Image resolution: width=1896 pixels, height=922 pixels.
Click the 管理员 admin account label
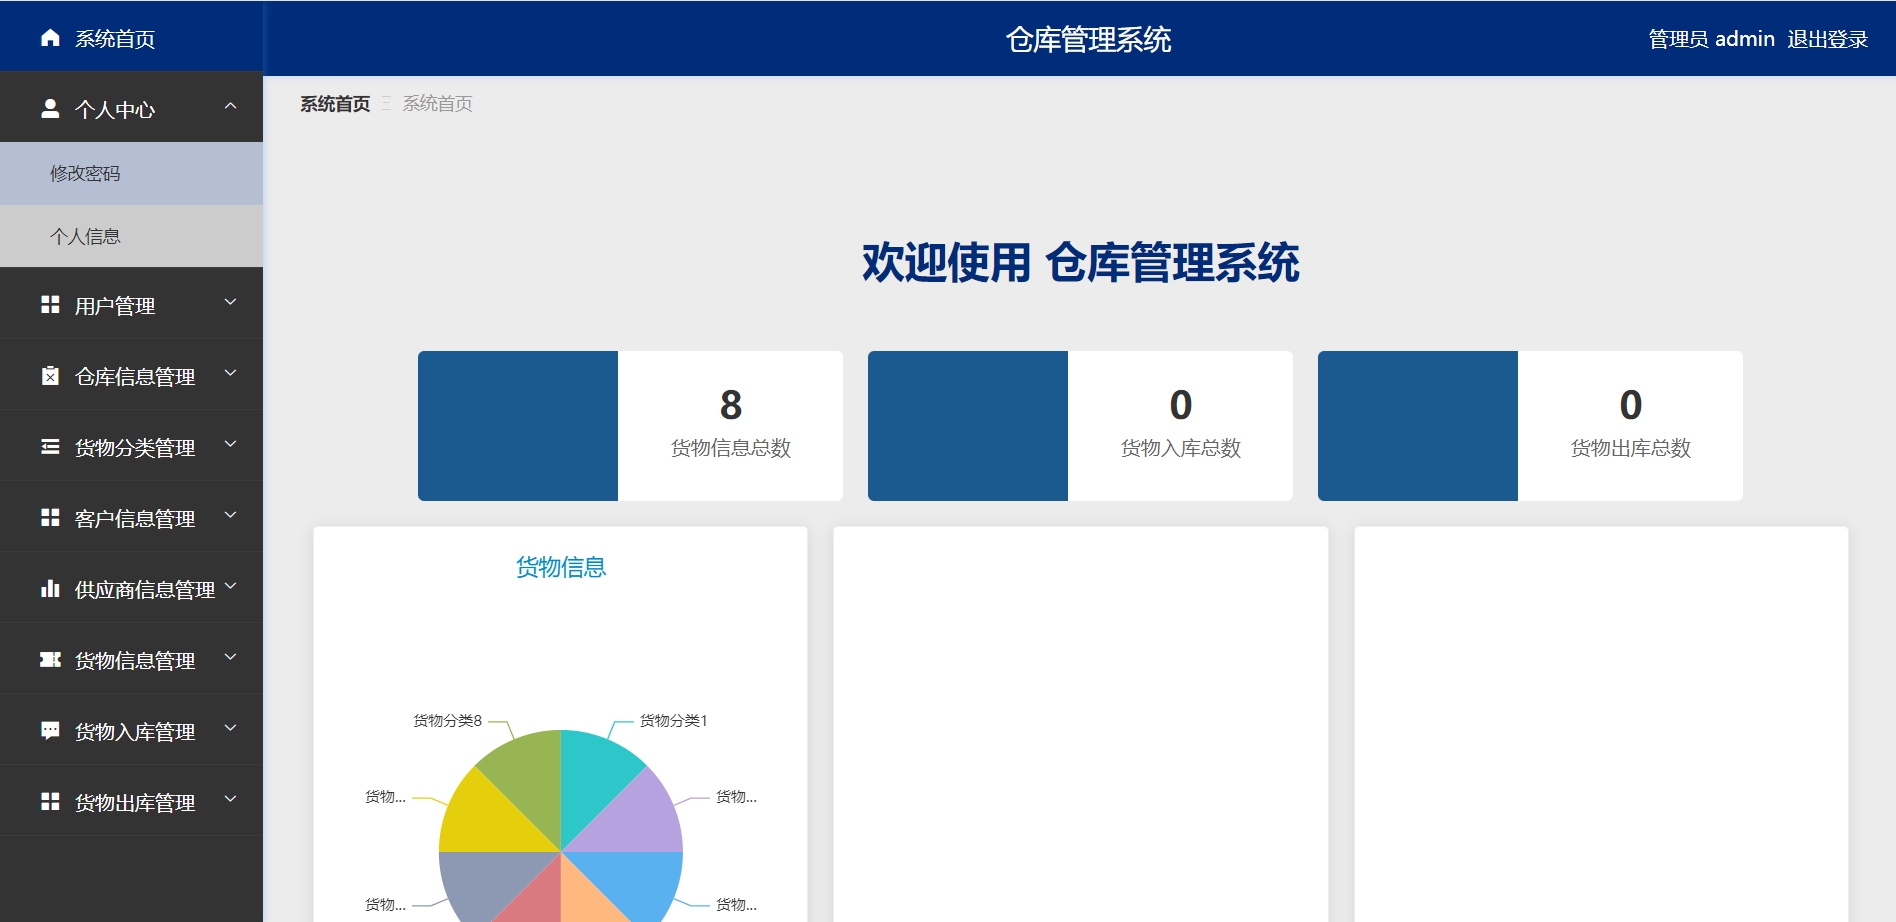[1711, 39]
